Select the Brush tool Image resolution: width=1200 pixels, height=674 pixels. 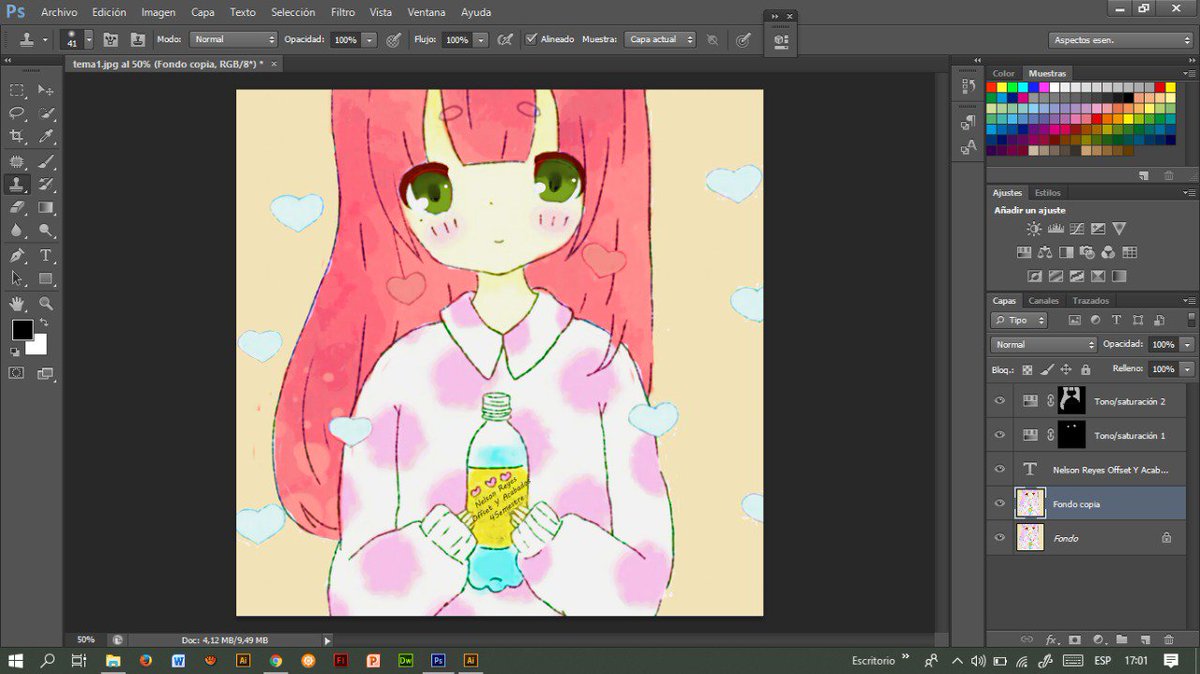[46, 161]
